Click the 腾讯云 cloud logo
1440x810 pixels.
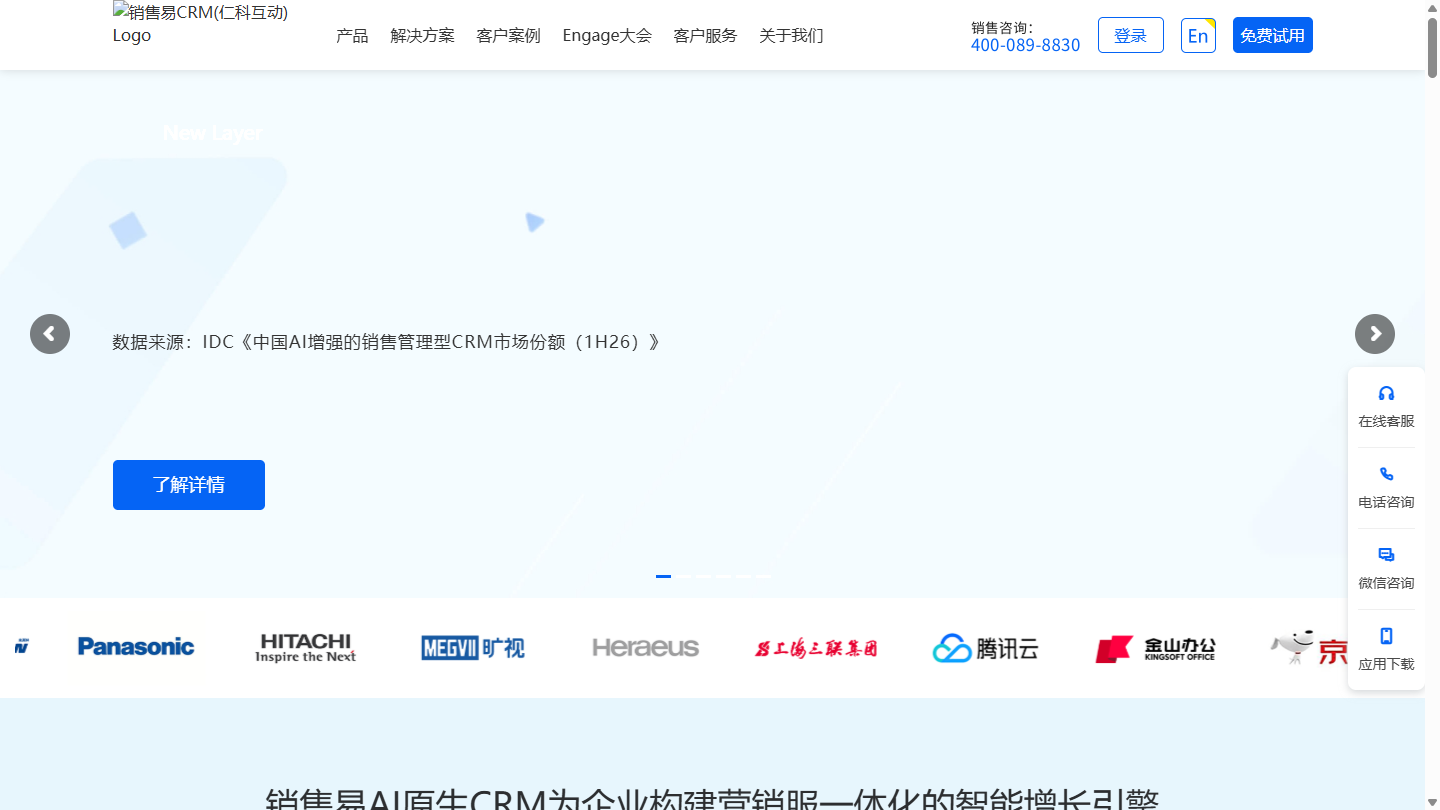pyautogui.click(x=986, y=648)
